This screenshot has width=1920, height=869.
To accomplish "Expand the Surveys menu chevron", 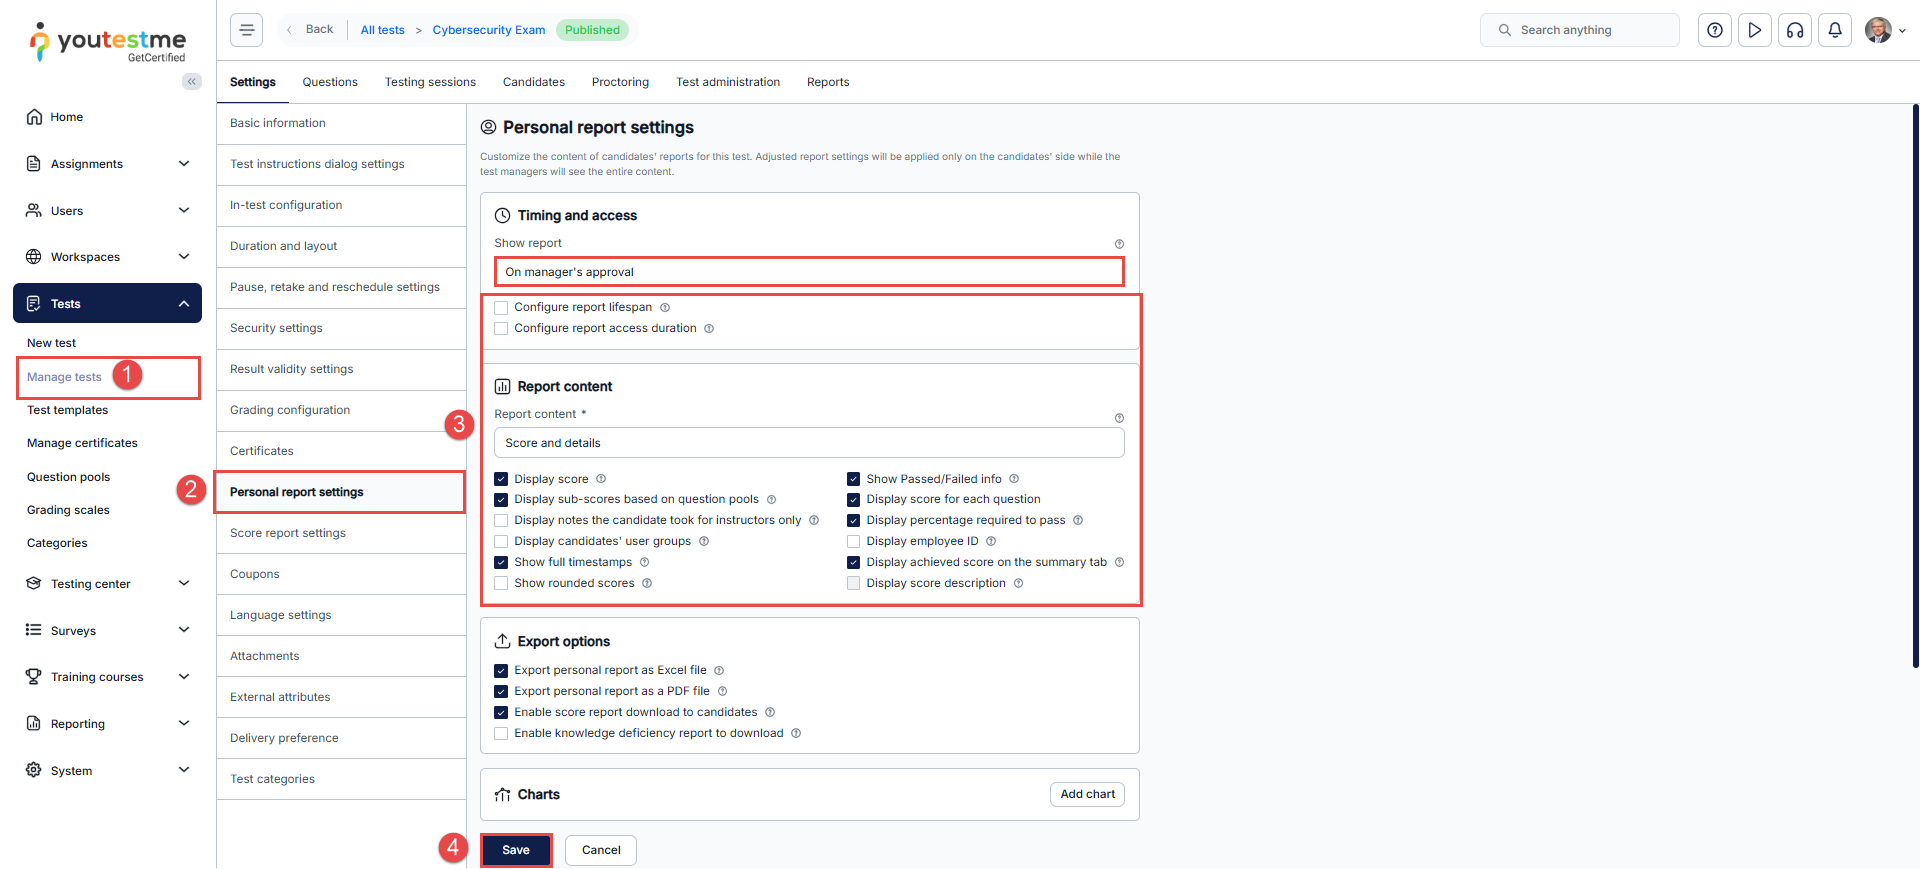I will click(184, 630).
